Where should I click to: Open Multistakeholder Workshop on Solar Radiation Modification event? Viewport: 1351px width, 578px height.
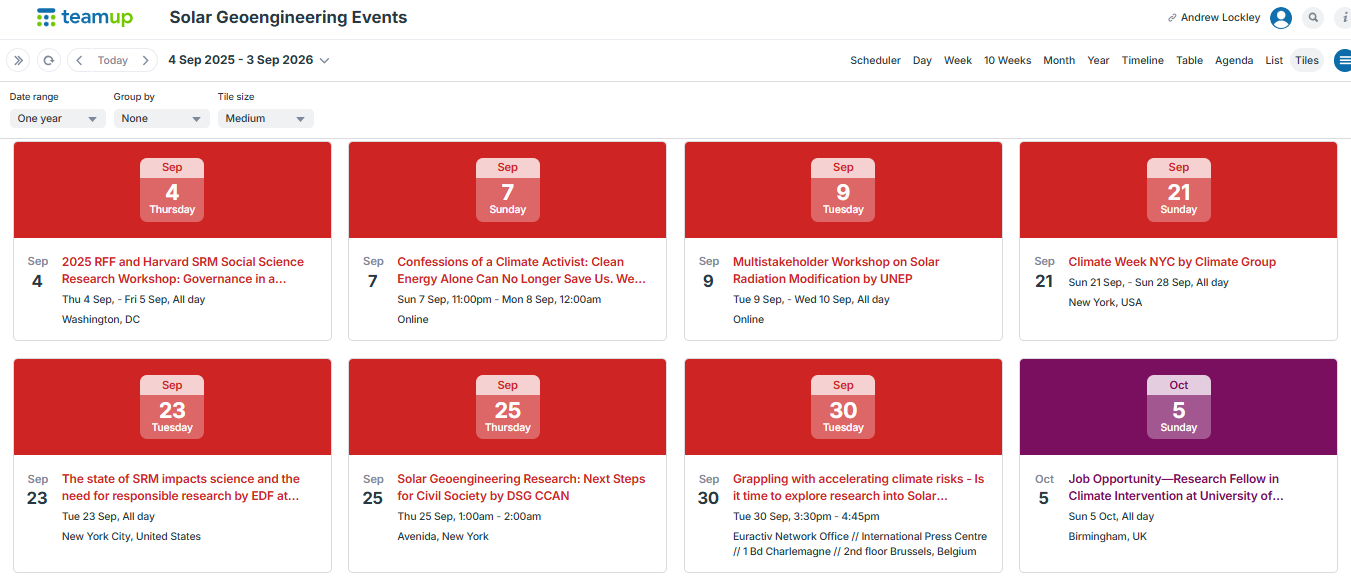836,270
